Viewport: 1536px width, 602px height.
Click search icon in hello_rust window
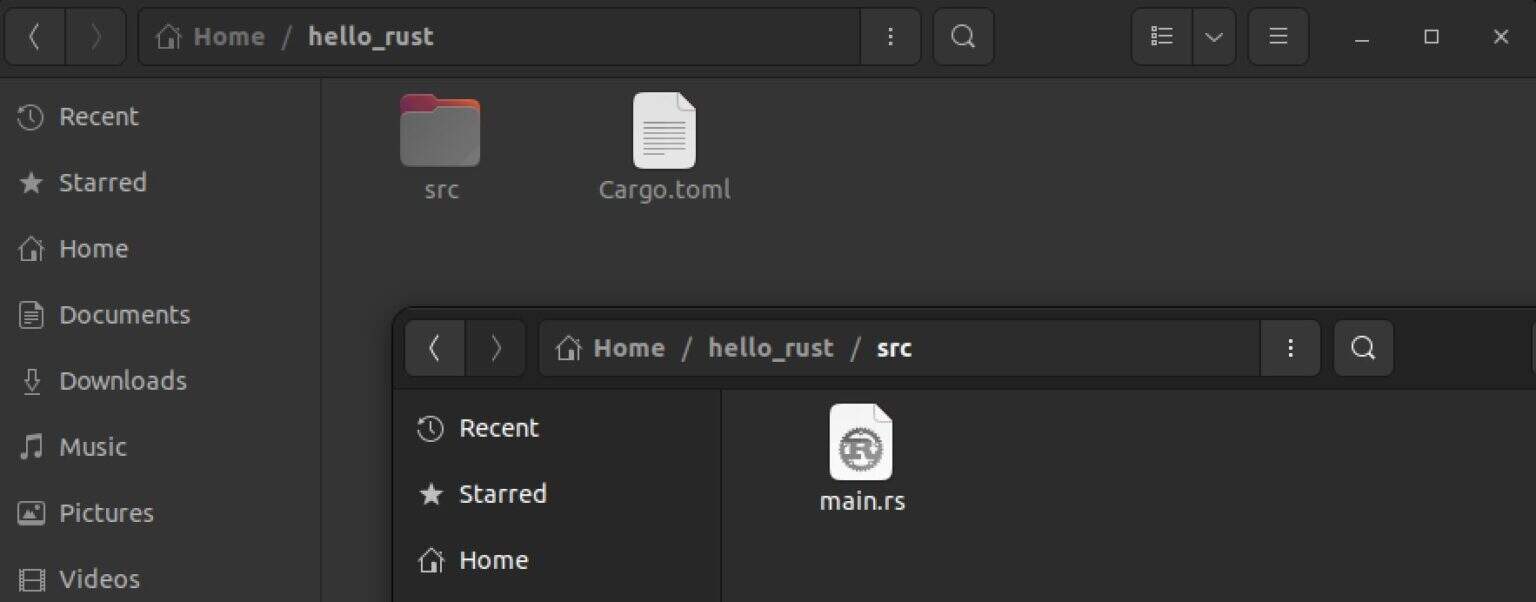tap(963, 37)
